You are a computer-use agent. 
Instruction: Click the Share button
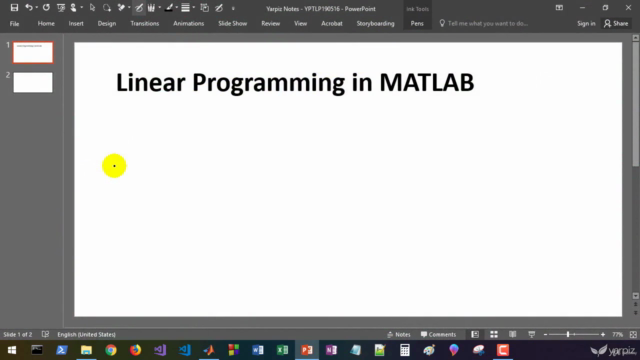click(x=616, y=24)
